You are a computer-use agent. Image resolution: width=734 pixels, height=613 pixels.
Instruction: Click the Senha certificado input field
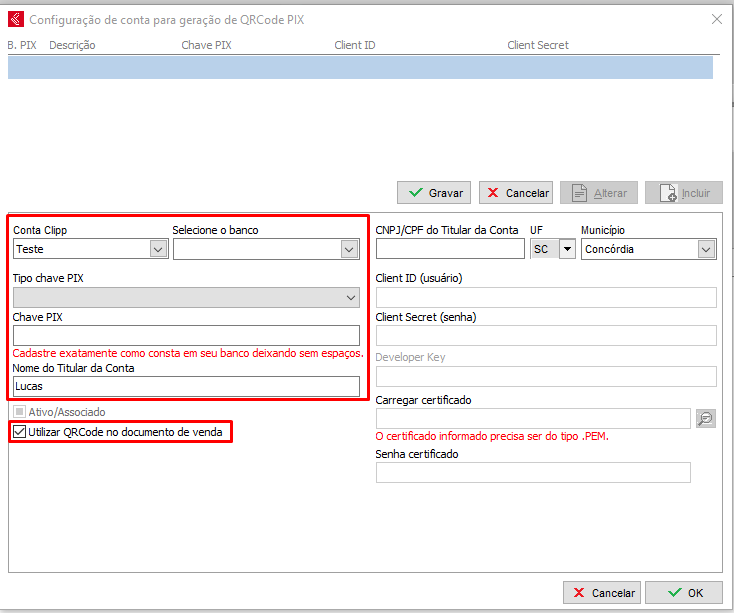point(533,472)
